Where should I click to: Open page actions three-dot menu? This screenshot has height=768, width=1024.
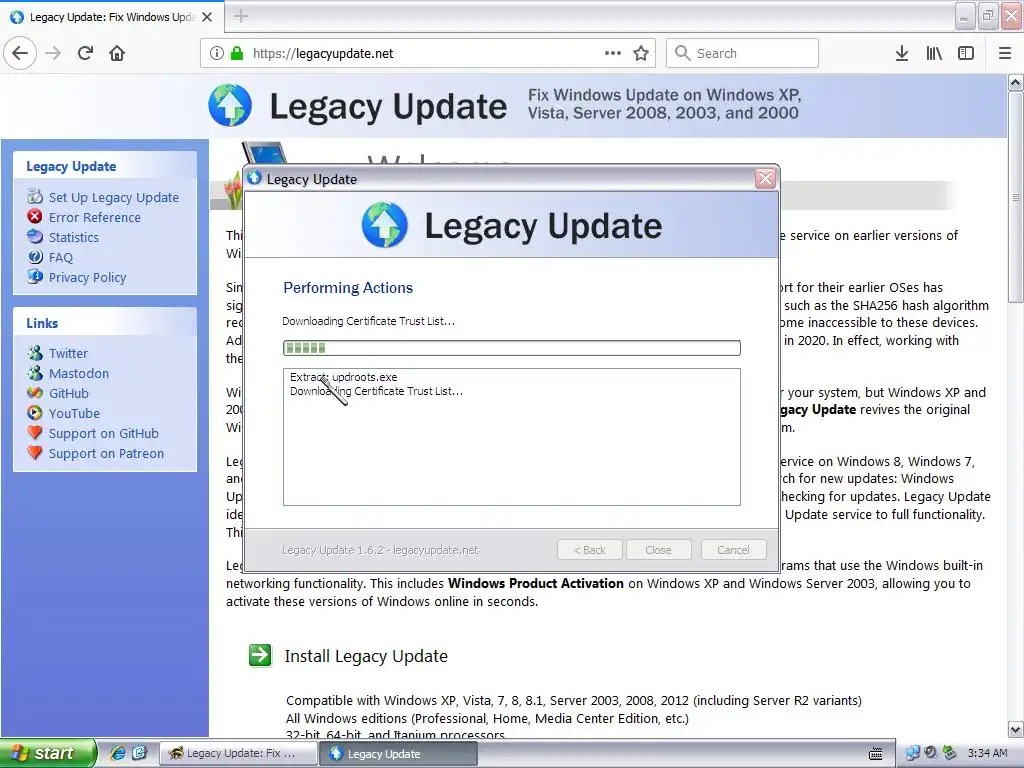click(x=613, y=53)
